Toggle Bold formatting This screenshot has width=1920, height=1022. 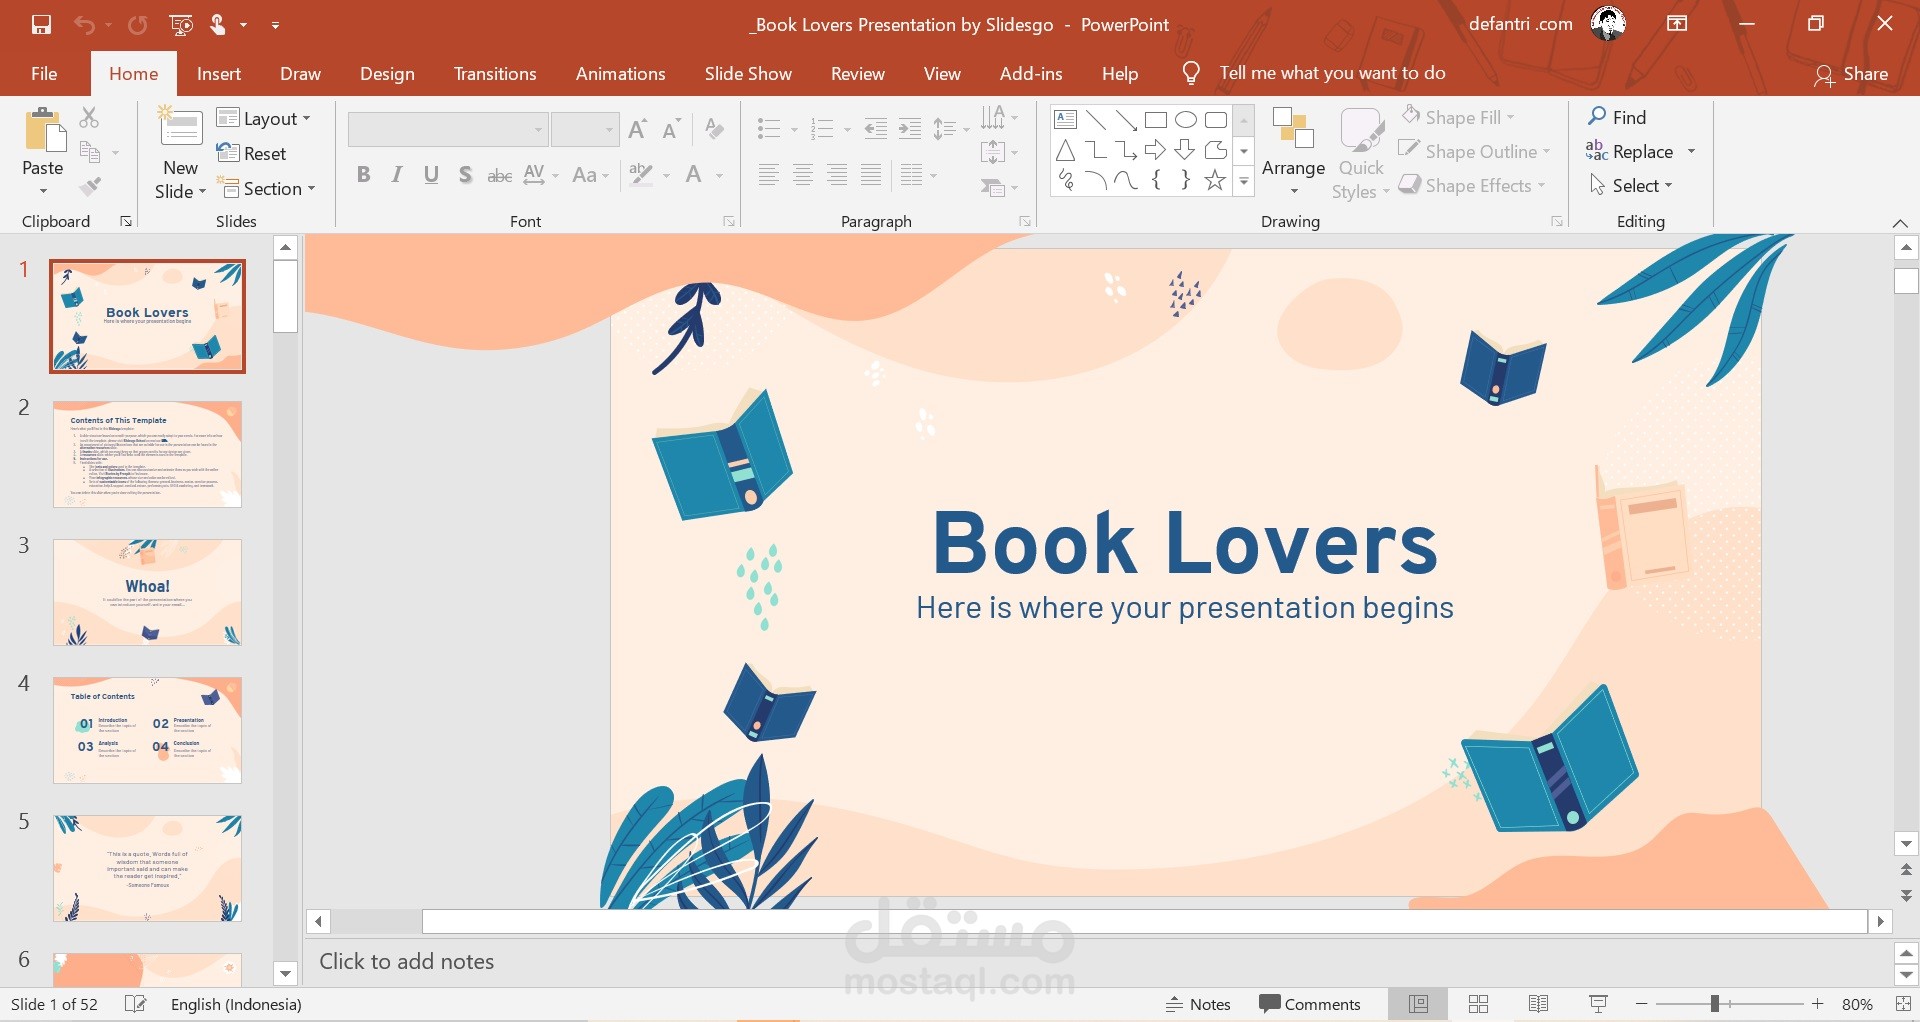coord(363,175)
